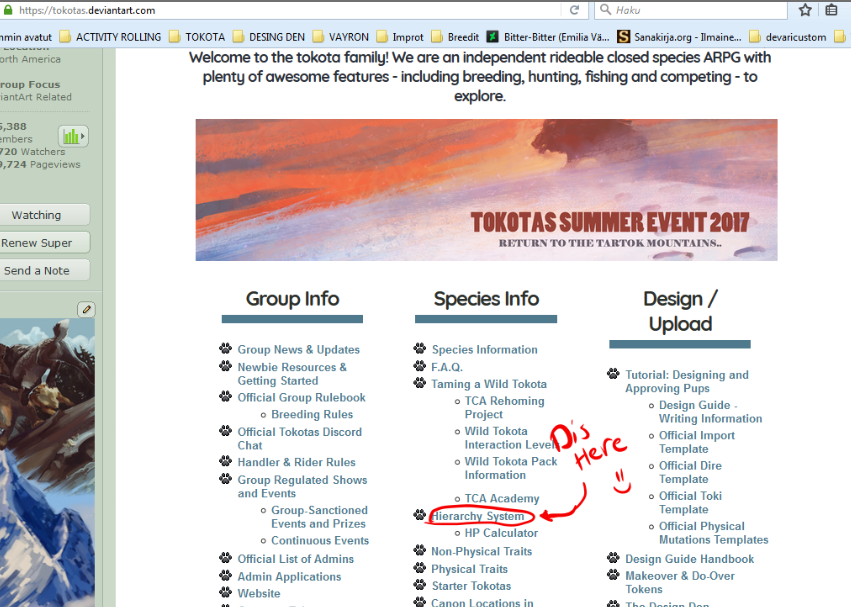Open Official Tokotas Discord Chat link
Viewport: 851px width, 607px height.
pos(300,438)
